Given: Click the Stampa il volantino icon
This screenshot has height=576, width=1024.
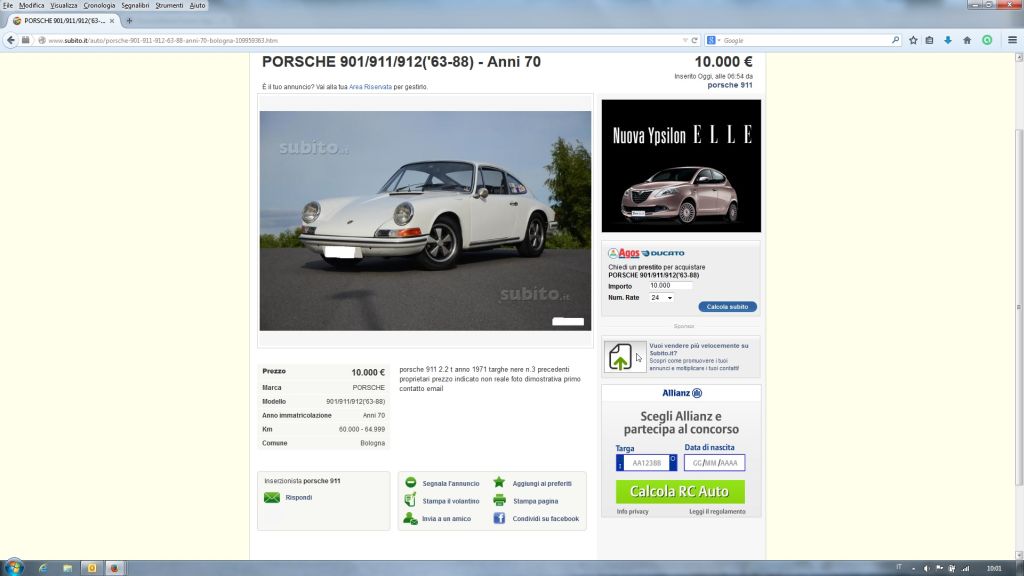Looking at the screenshot, I should coord(410,500).
